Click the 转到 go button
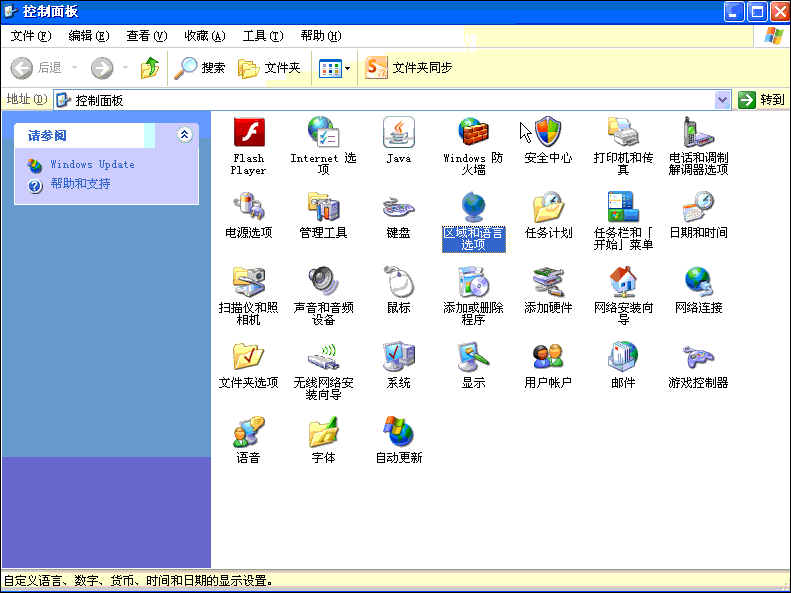The image size is (791, 593). [762, 100]
